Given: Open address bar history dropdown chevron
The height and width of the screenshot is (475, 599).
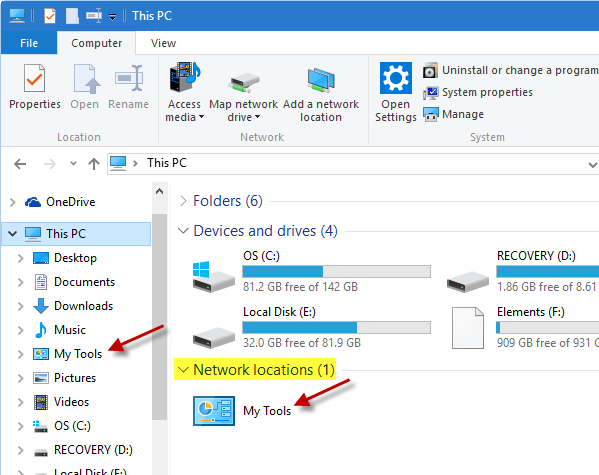Looking at the screenshot, I should tap(593, 165).
